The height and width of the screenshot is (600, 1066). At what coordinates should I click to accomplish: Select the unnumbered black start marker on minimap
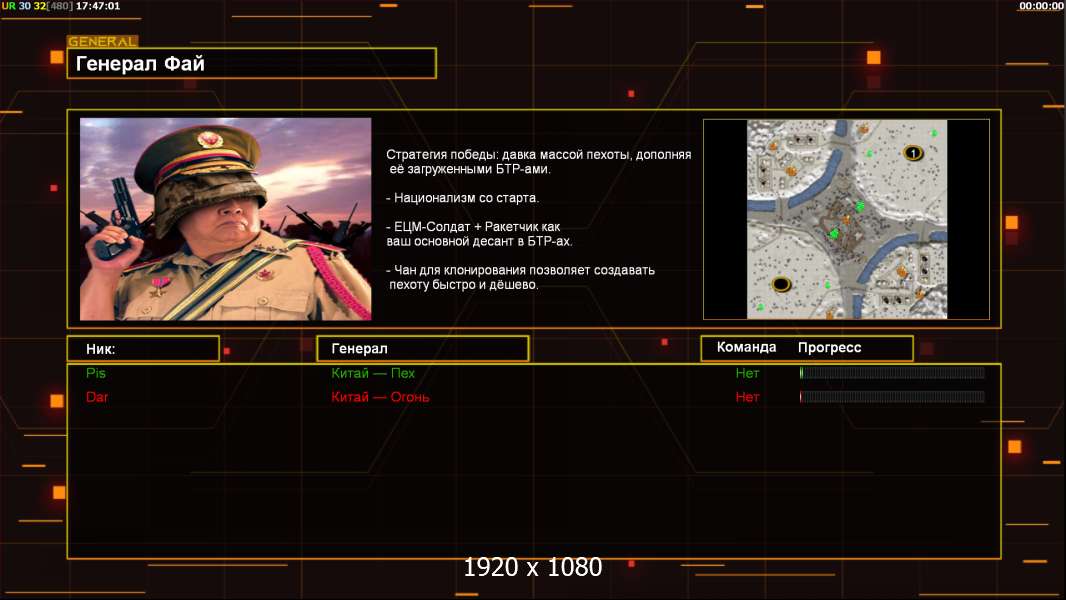point(781,283)
